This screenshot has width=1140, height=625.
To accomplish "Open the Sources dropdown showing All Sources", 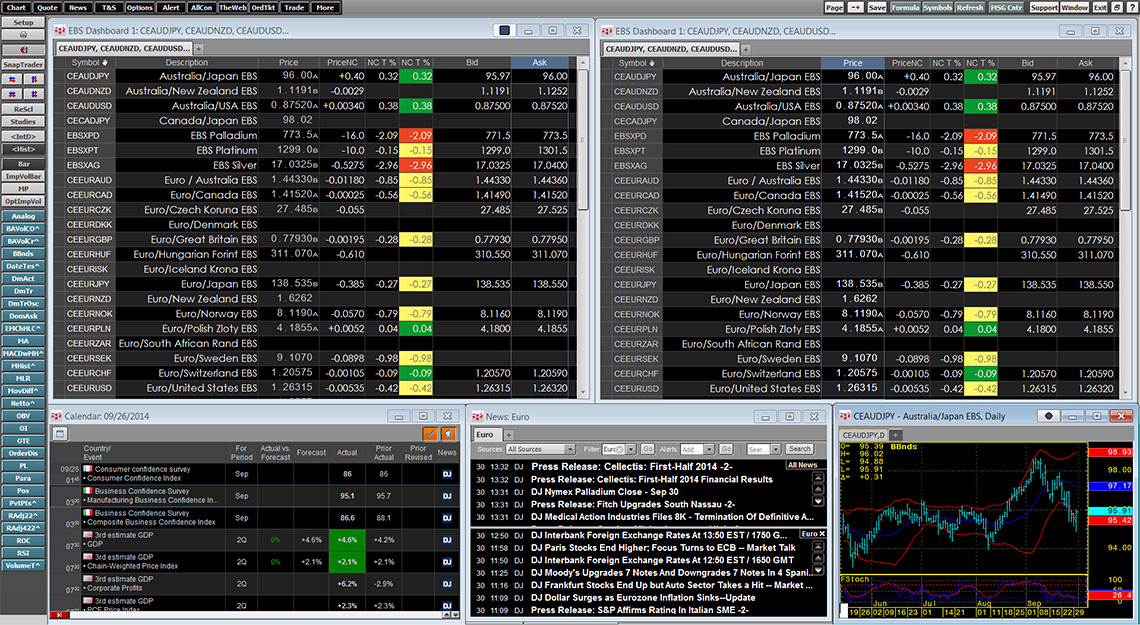I will click(x=540, y=449).
